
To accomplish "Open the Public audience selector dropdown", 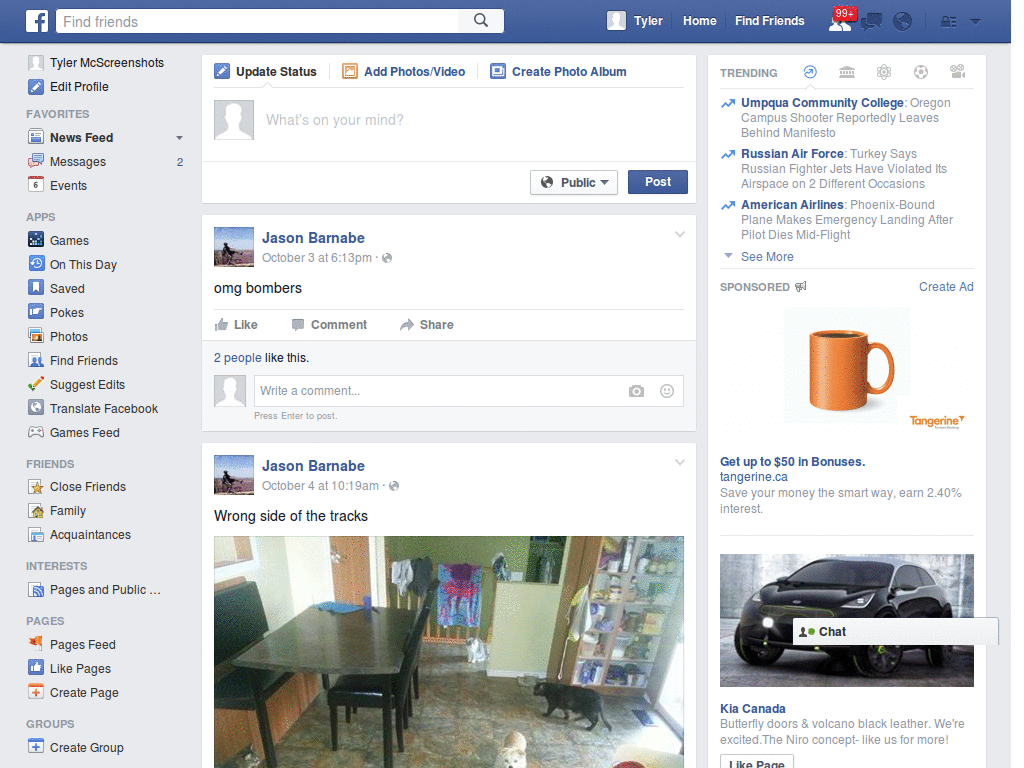I will [574, 182].
